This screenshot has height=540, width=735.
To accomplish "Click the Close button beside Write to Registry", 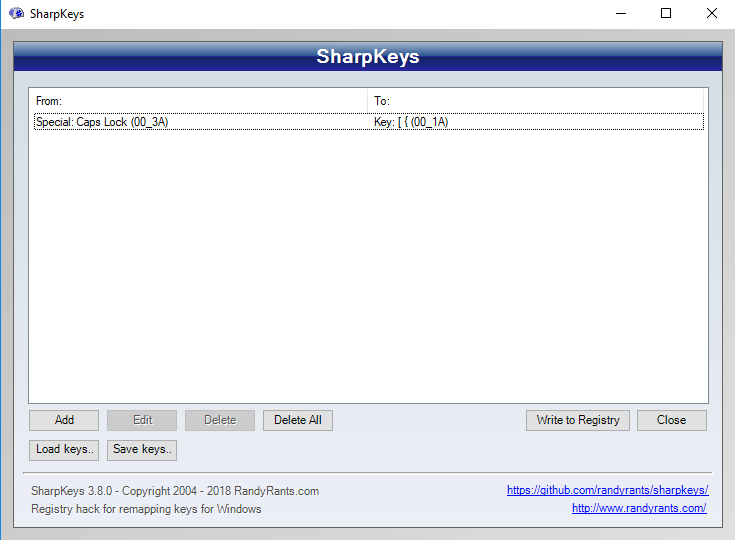I will (671, 420).
